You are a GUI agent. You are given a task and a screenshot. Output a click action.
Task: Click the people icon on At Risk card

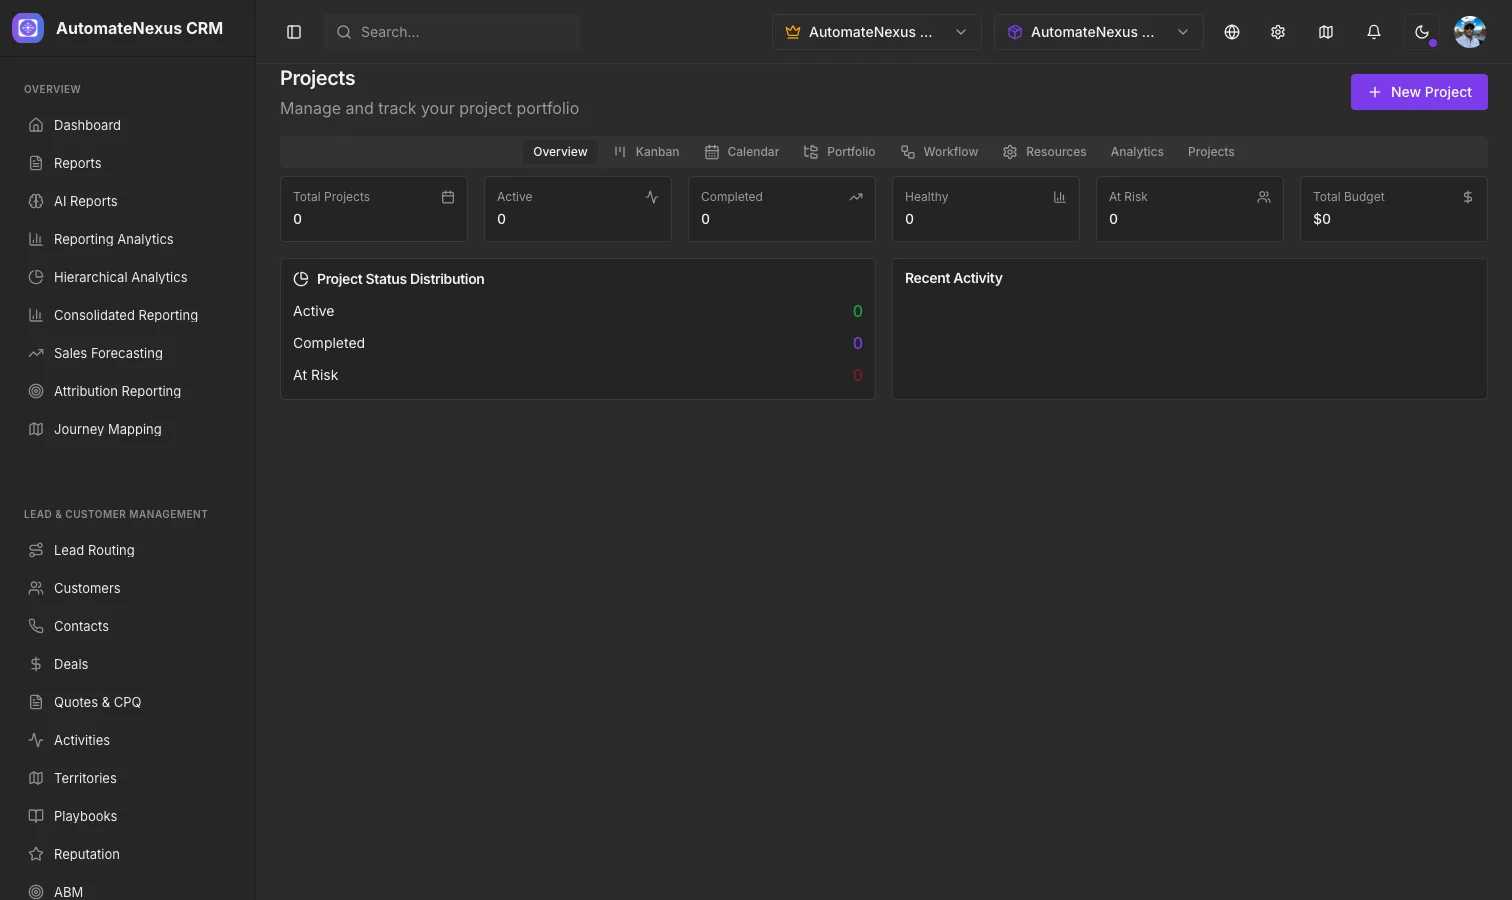click(1264, 197)
